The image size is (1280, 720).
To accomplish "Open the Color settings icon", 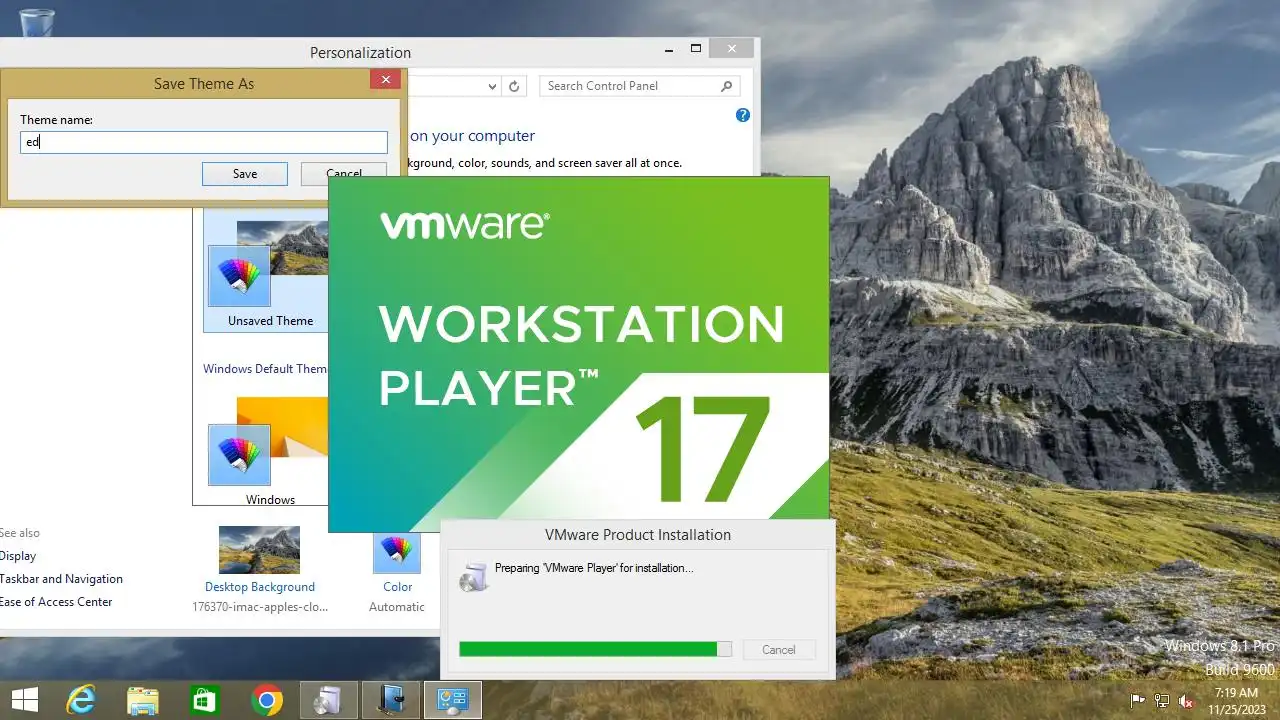I will [397, 551].
